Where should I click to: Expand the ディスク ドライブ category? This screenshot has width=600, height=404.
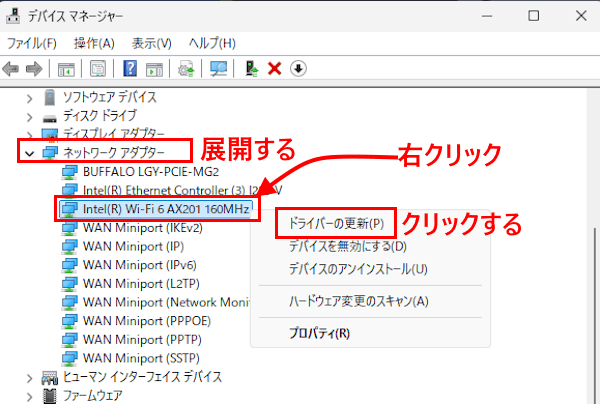(28, 115)
